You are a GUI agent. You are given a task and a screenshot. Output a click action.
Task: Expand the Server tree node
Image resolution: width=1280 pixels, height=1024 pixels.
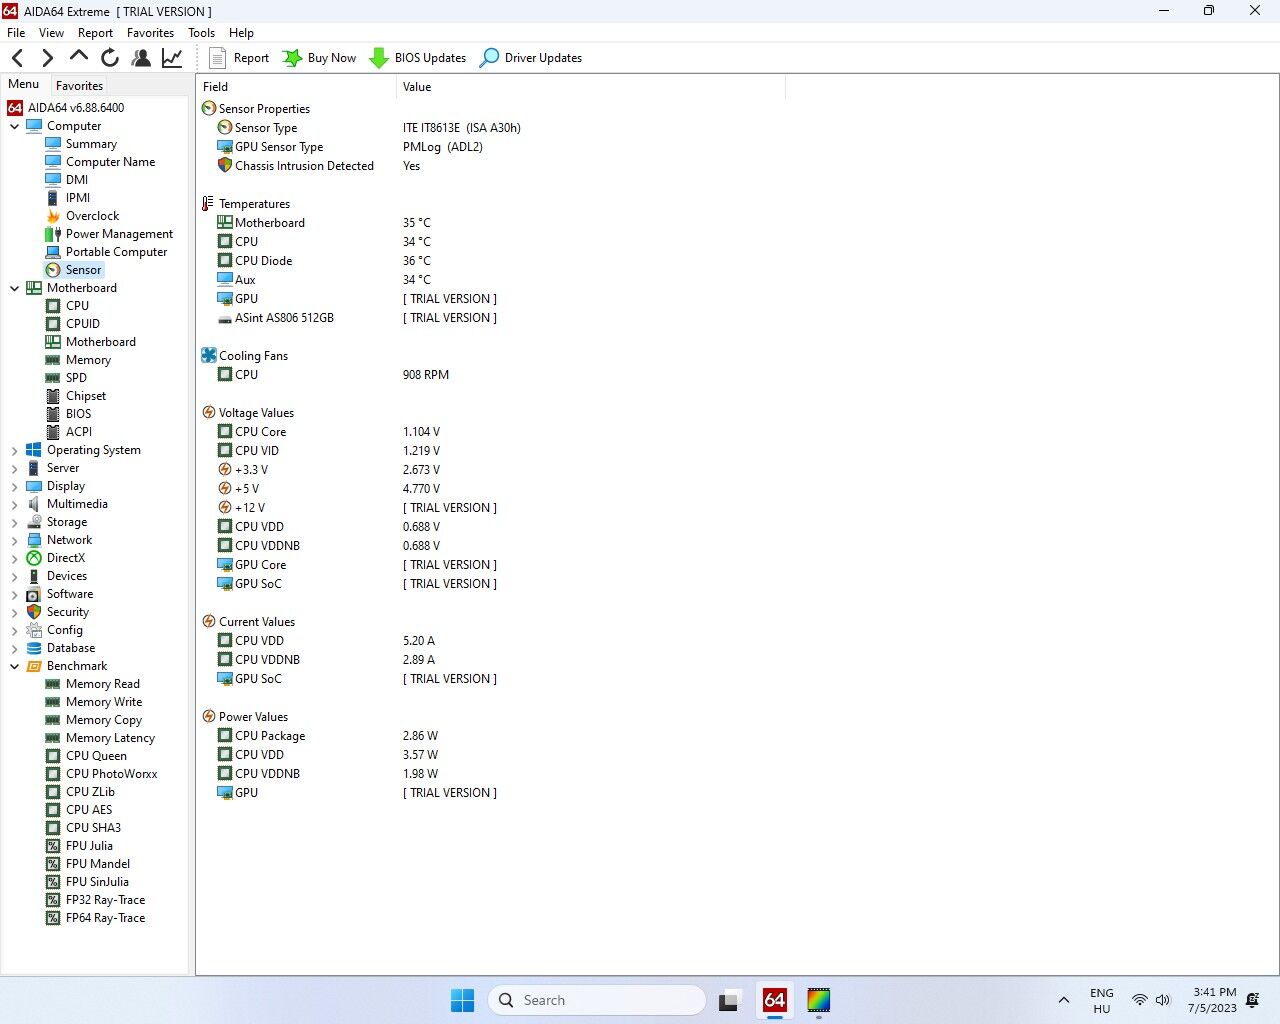click(x=14, y=468)
